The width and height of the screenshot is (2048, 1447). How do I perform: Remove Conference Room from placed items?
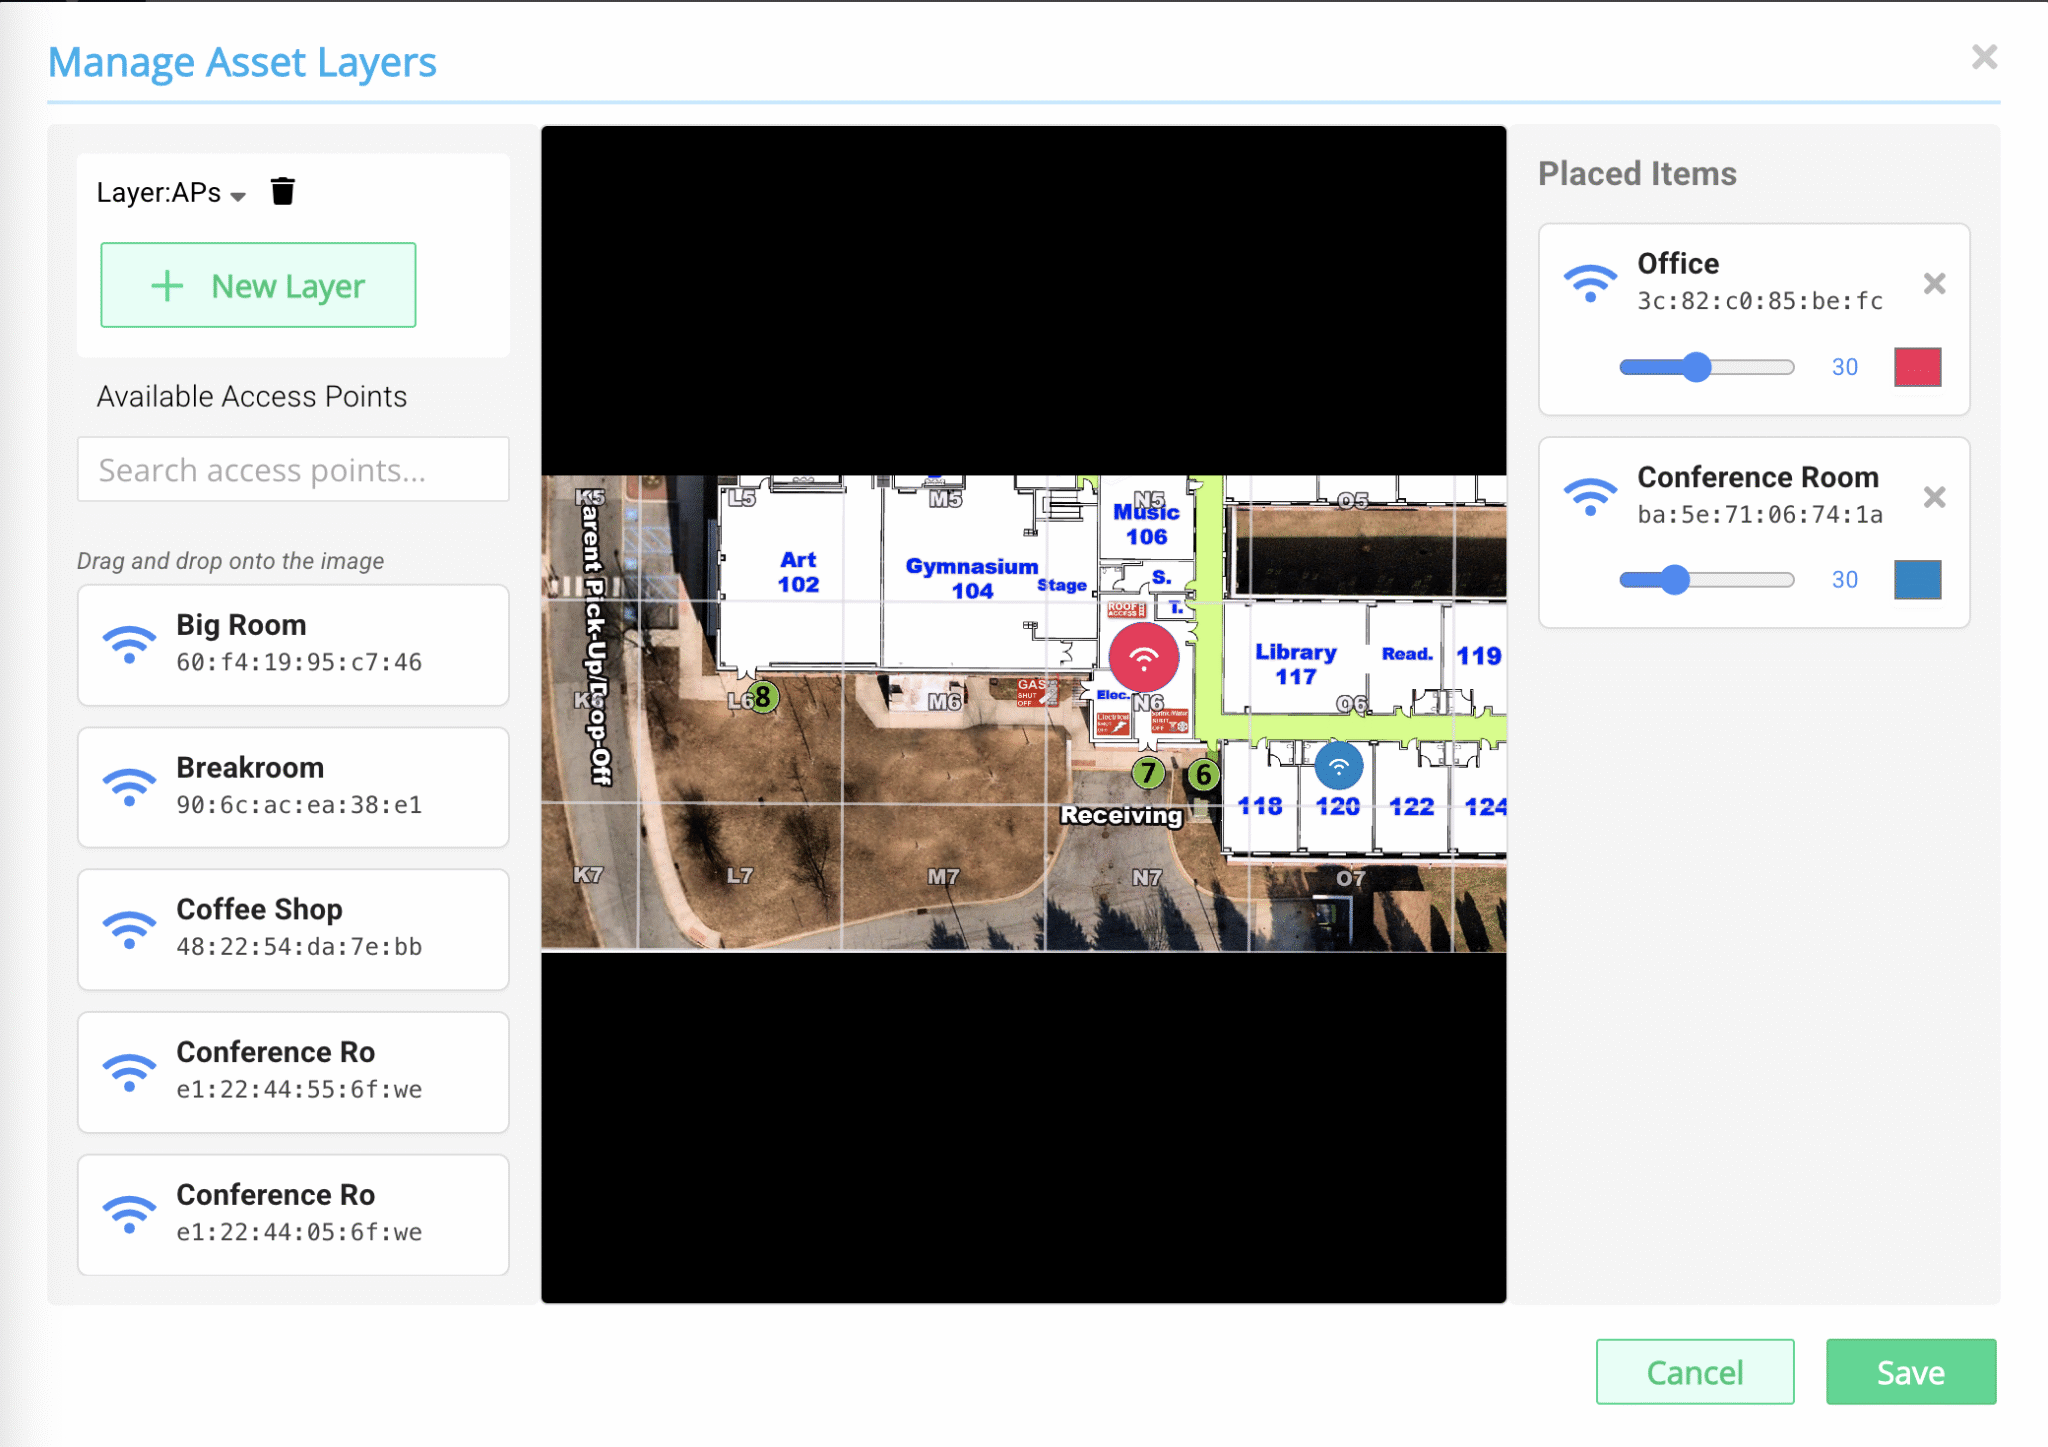click(x=1934, y=497)
